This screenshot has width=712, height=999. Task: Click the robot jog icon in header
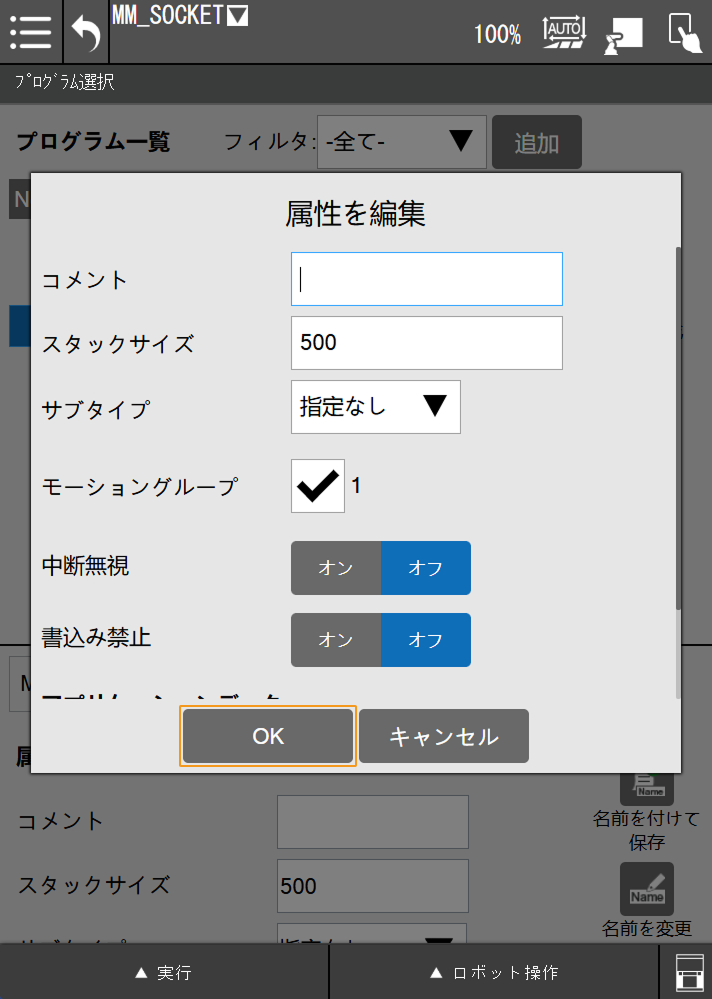[624, 35]
